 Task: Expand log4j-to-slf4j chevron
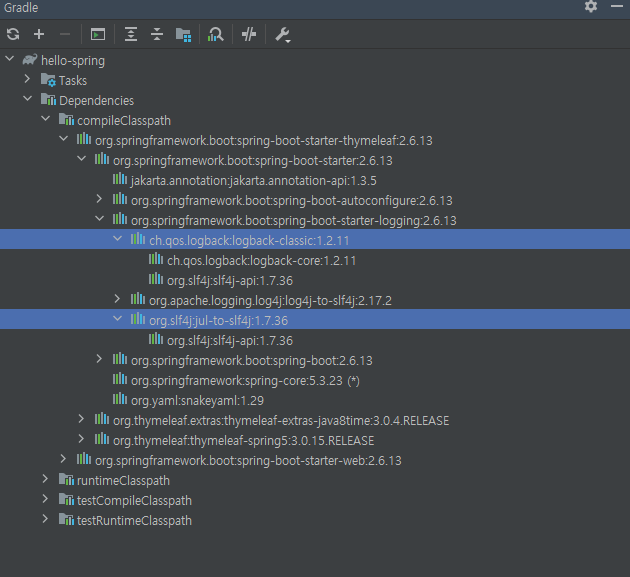pyautogui.click(x=117, y=299)
